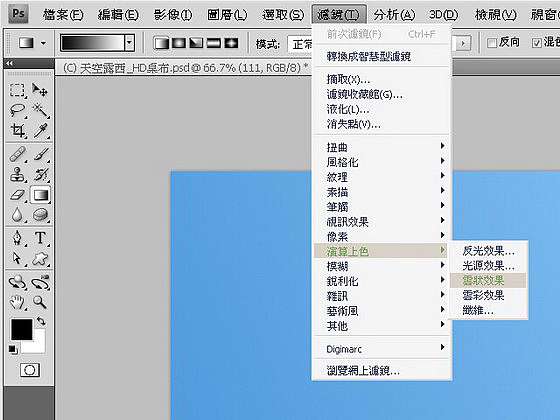Choose diamond gradient style
Viewport: 560px width, 420px height.
pos(231,43)
